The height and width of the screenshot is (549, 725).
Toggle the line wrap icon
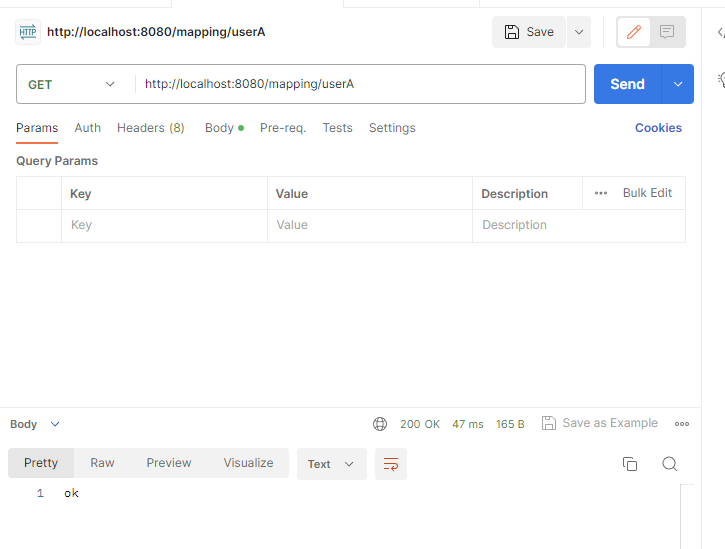[391, 464]
